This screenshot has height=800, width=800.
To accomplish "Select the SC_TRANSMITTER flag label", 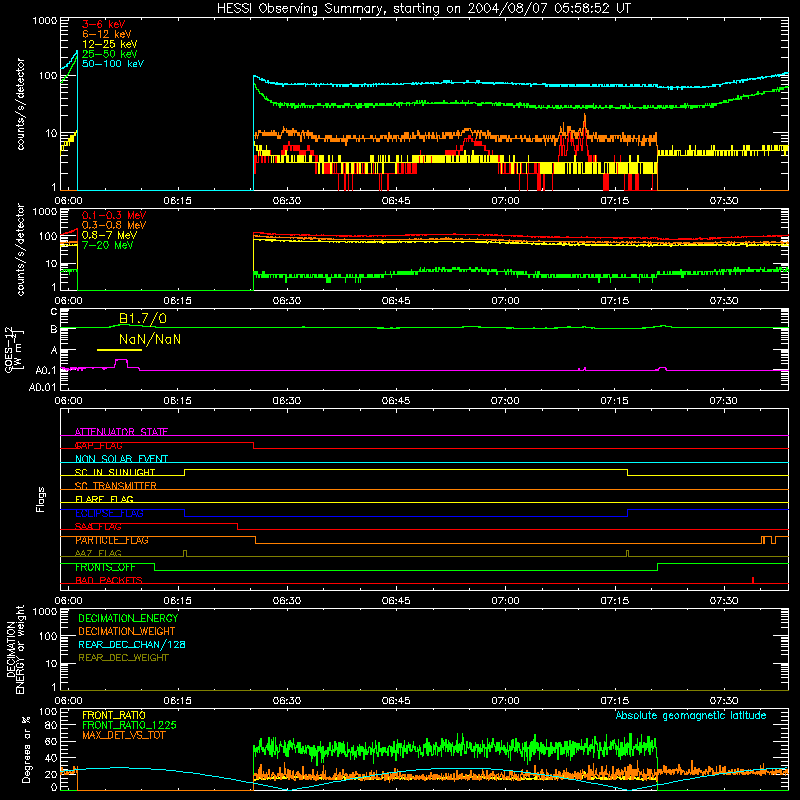I will point(116,486).
